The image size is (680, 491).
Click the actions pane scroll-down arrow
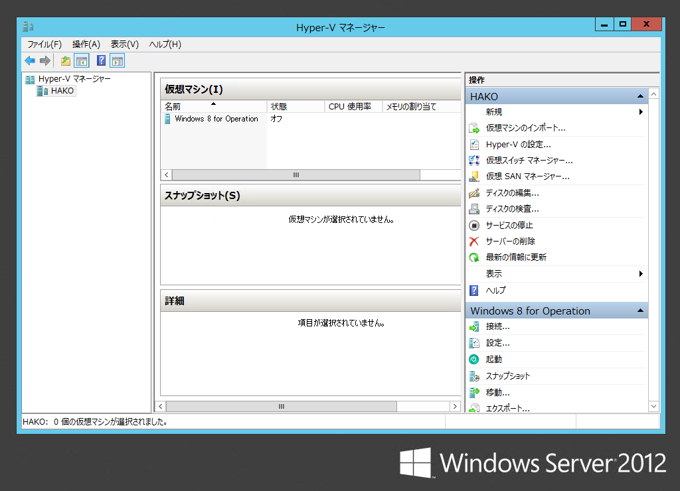(654, 406)
